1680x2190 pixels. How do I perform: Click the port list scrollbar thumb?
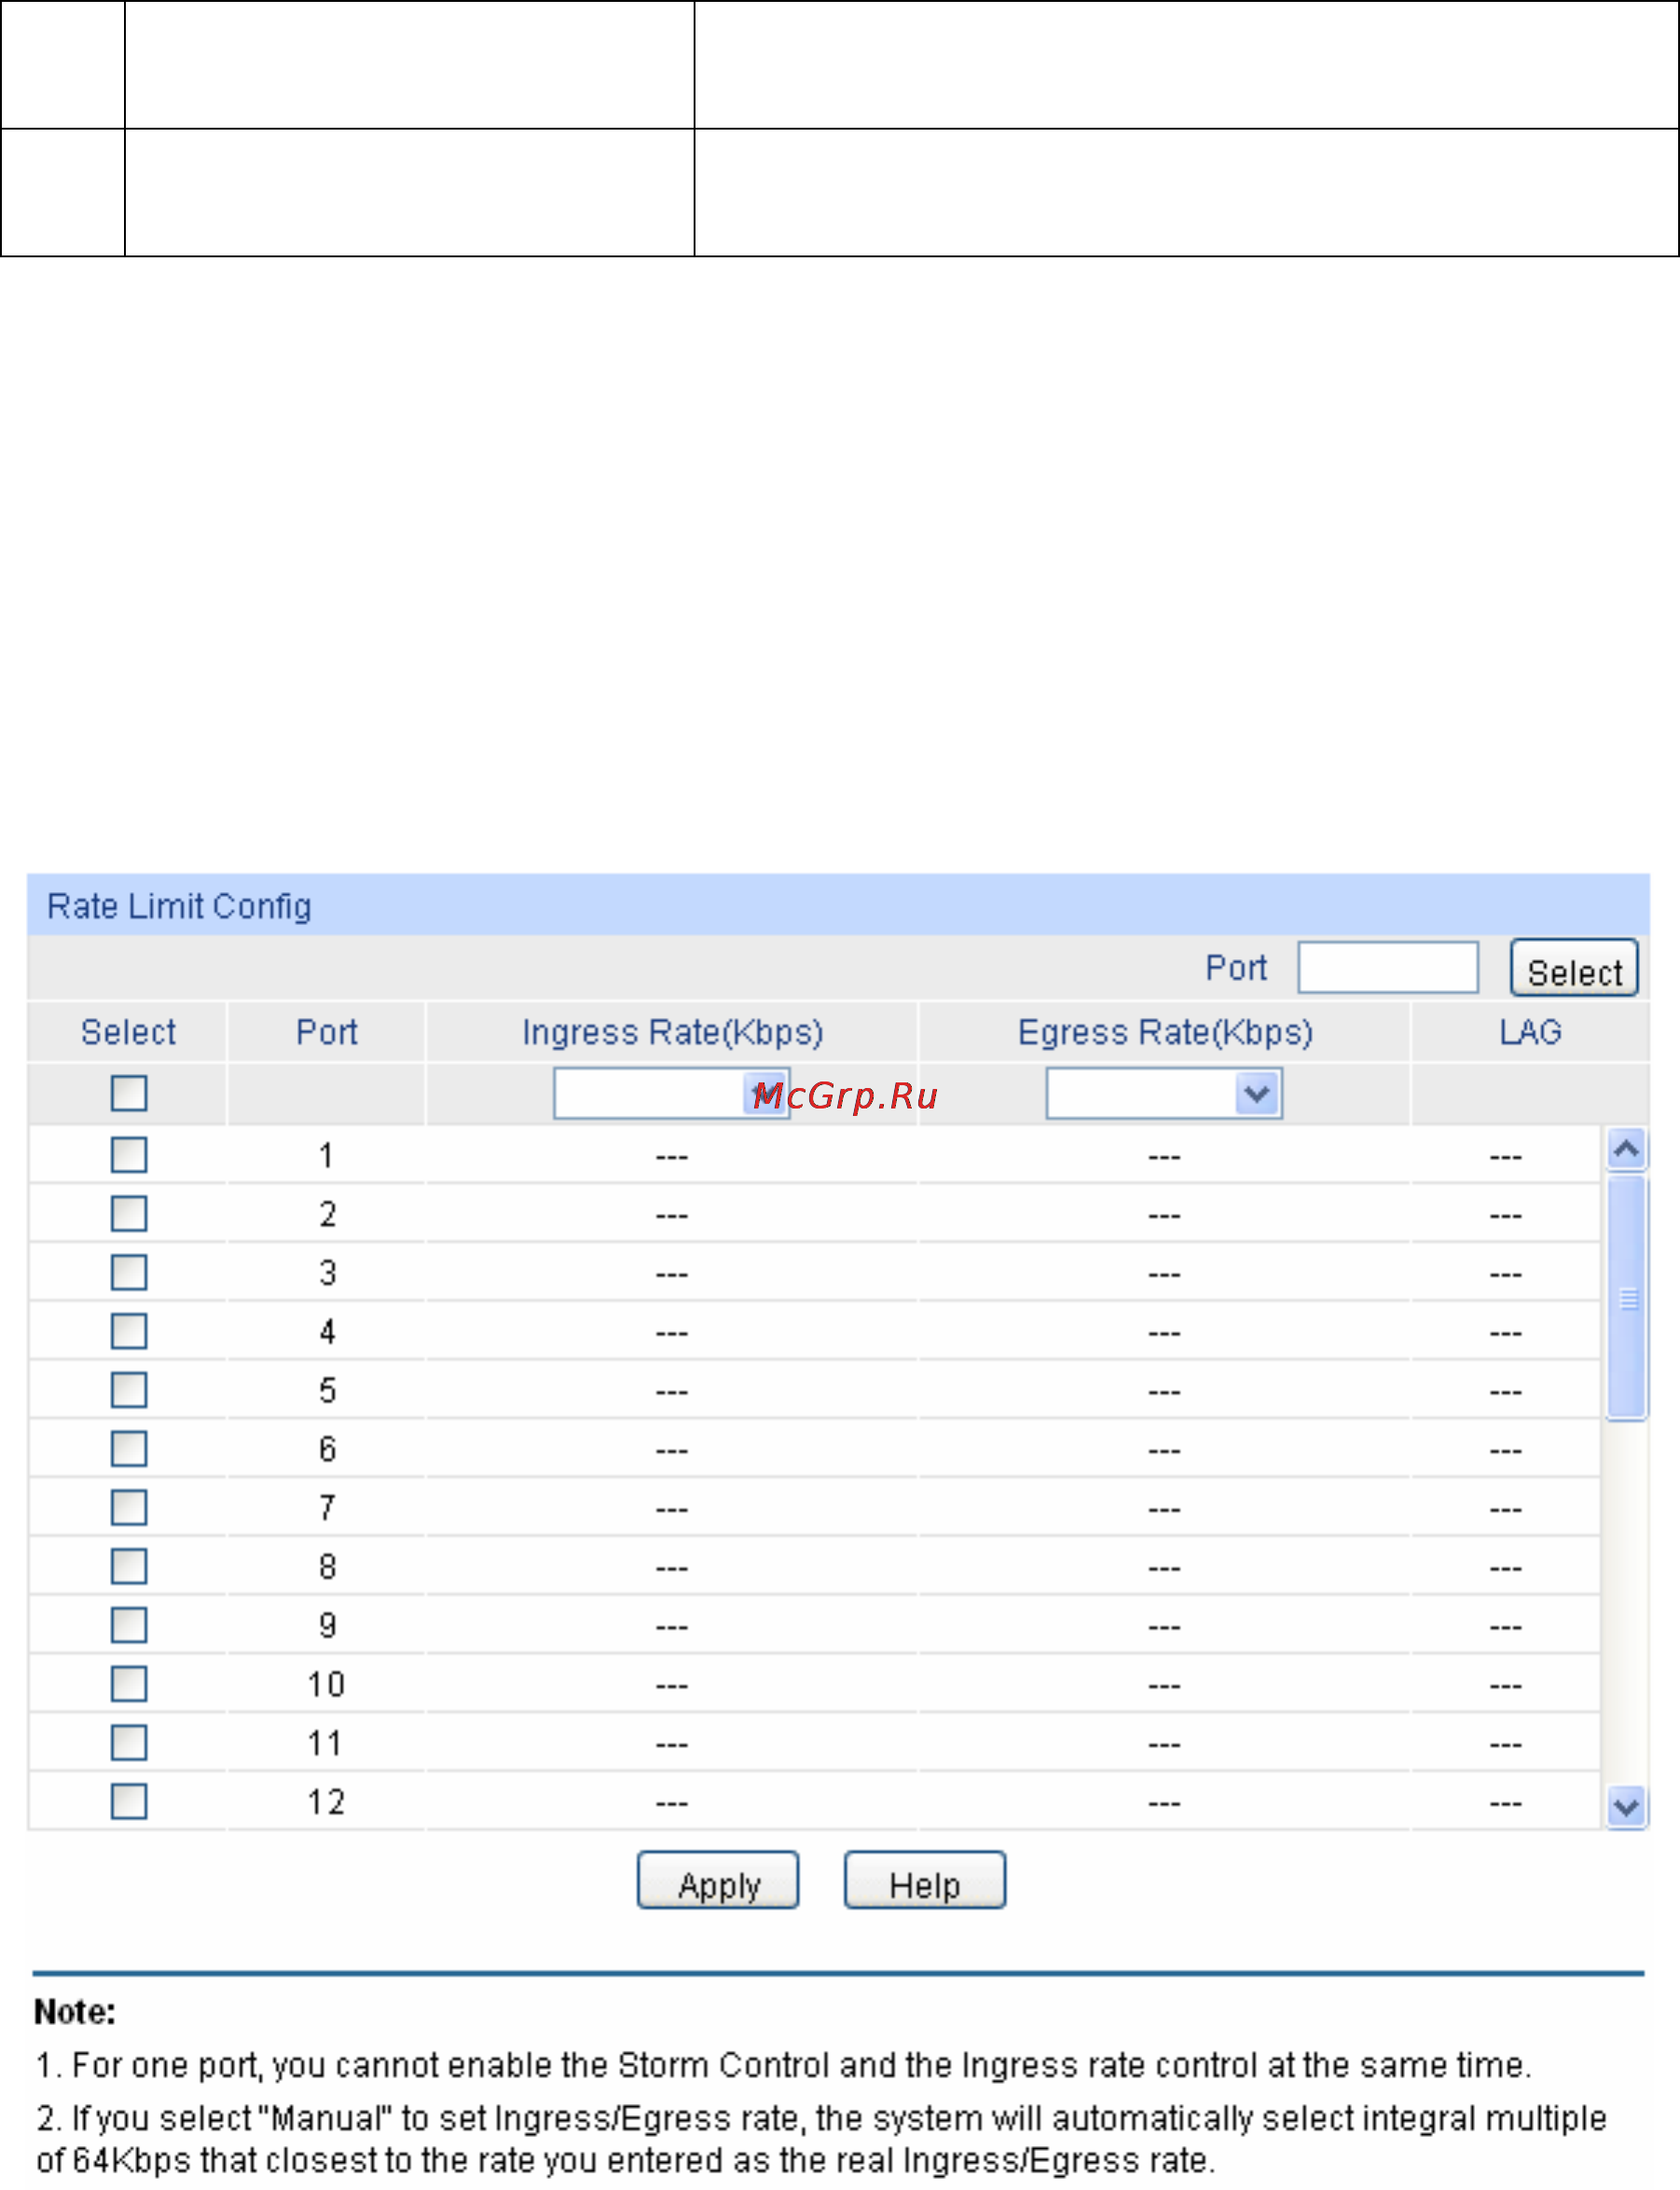(1627, 1298)
